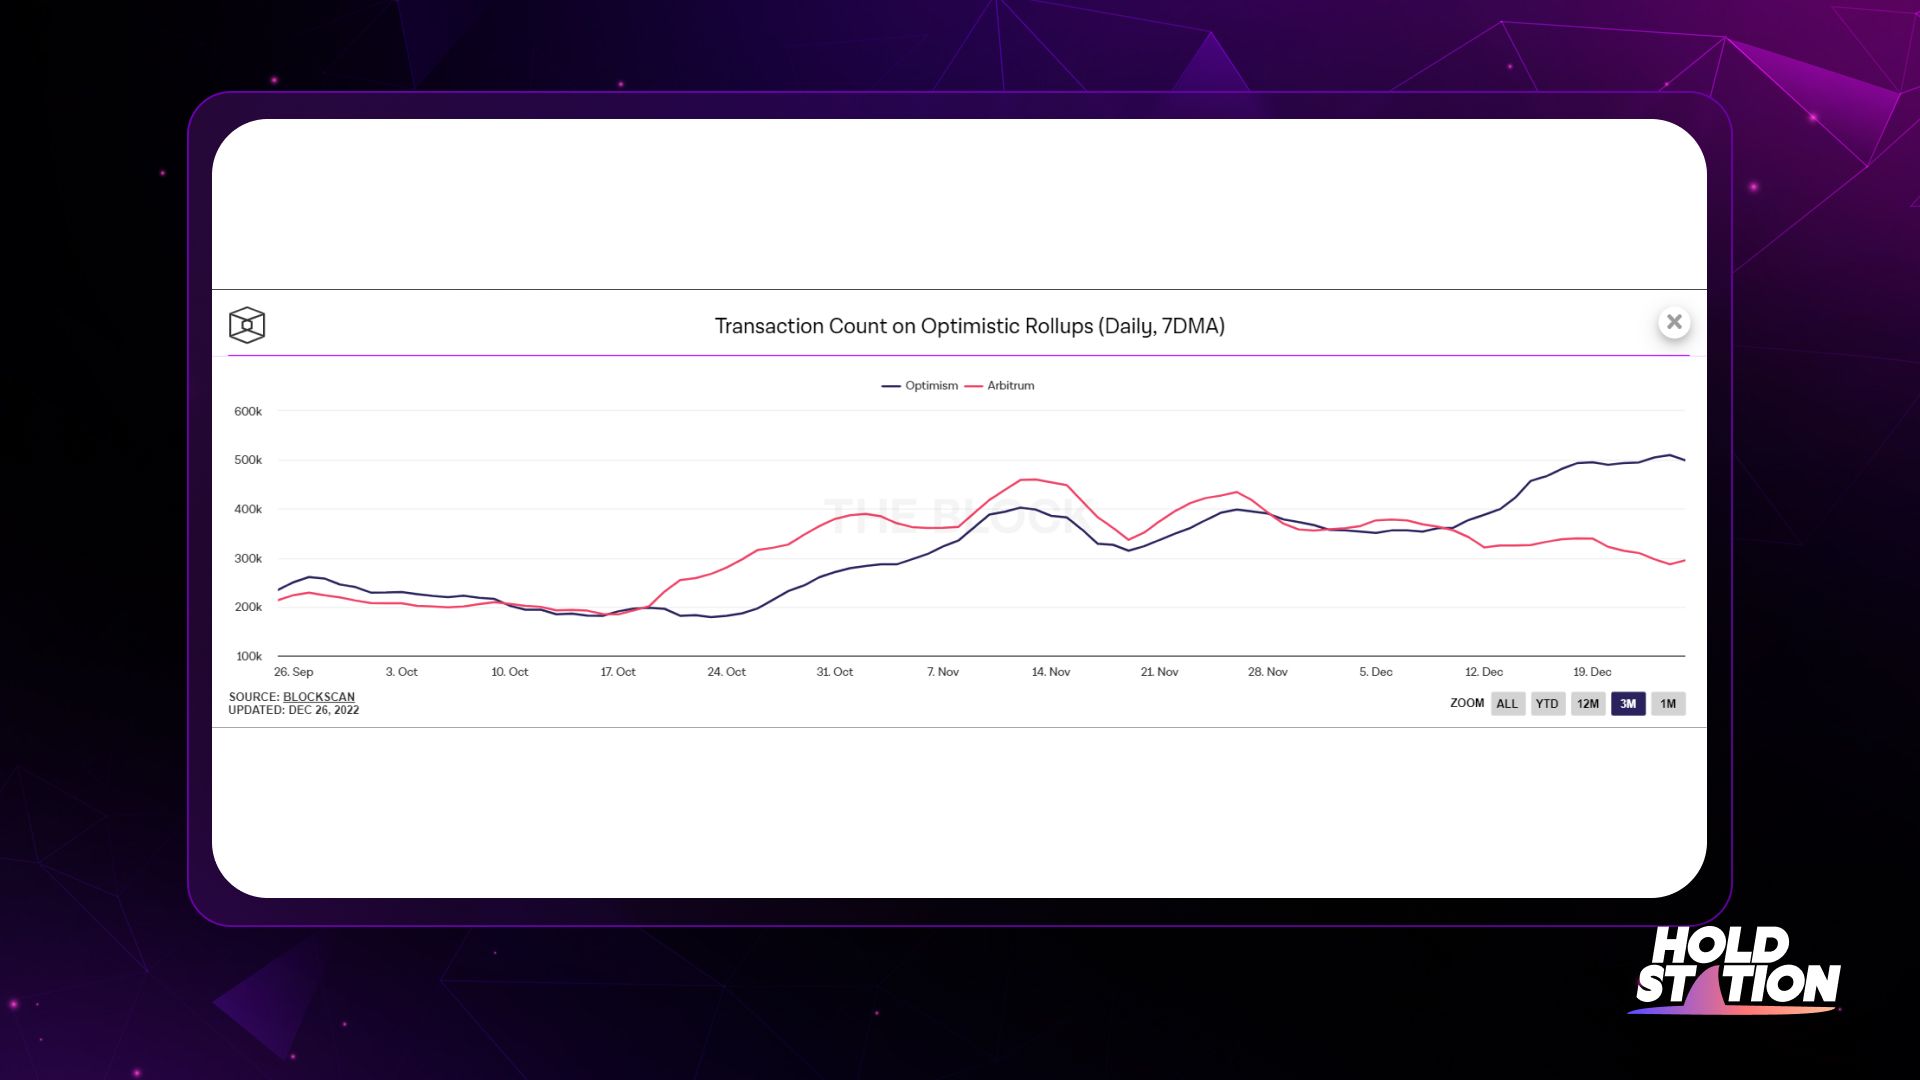Click the '7. Nov' x-axis label
Image resolution: width=1920 pixels, height=1080 pixels.
[x=943, y=672]
